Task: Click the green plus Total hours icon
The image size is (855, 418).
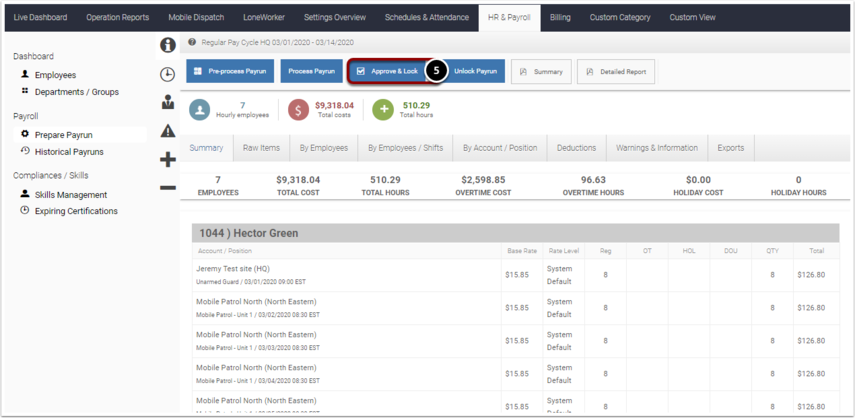Action: tap(383, 110)
